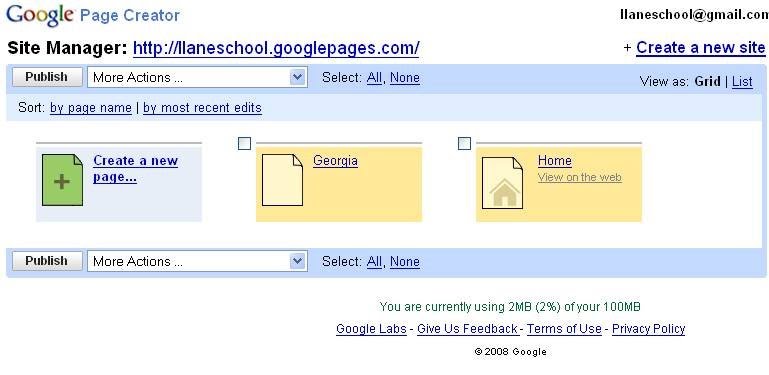Click the arrow on the top More Actions menu
Viewport: 769px width, 375px height.
pyautogui.click(x=297, y=77)
